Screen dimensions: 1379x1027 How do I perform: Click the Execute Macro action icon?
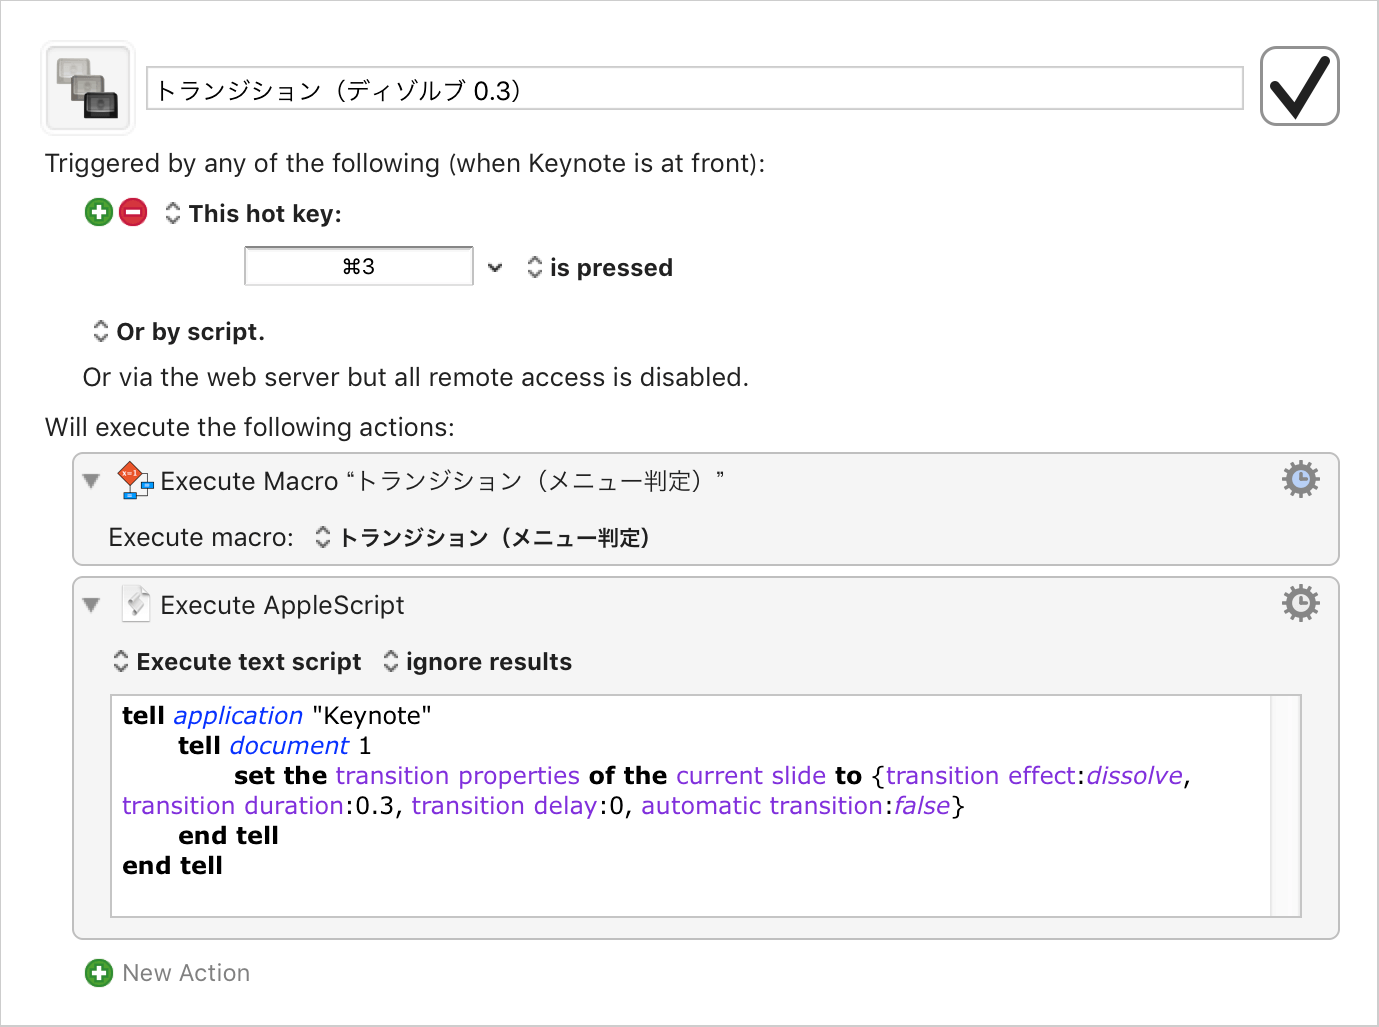[134, 481]
